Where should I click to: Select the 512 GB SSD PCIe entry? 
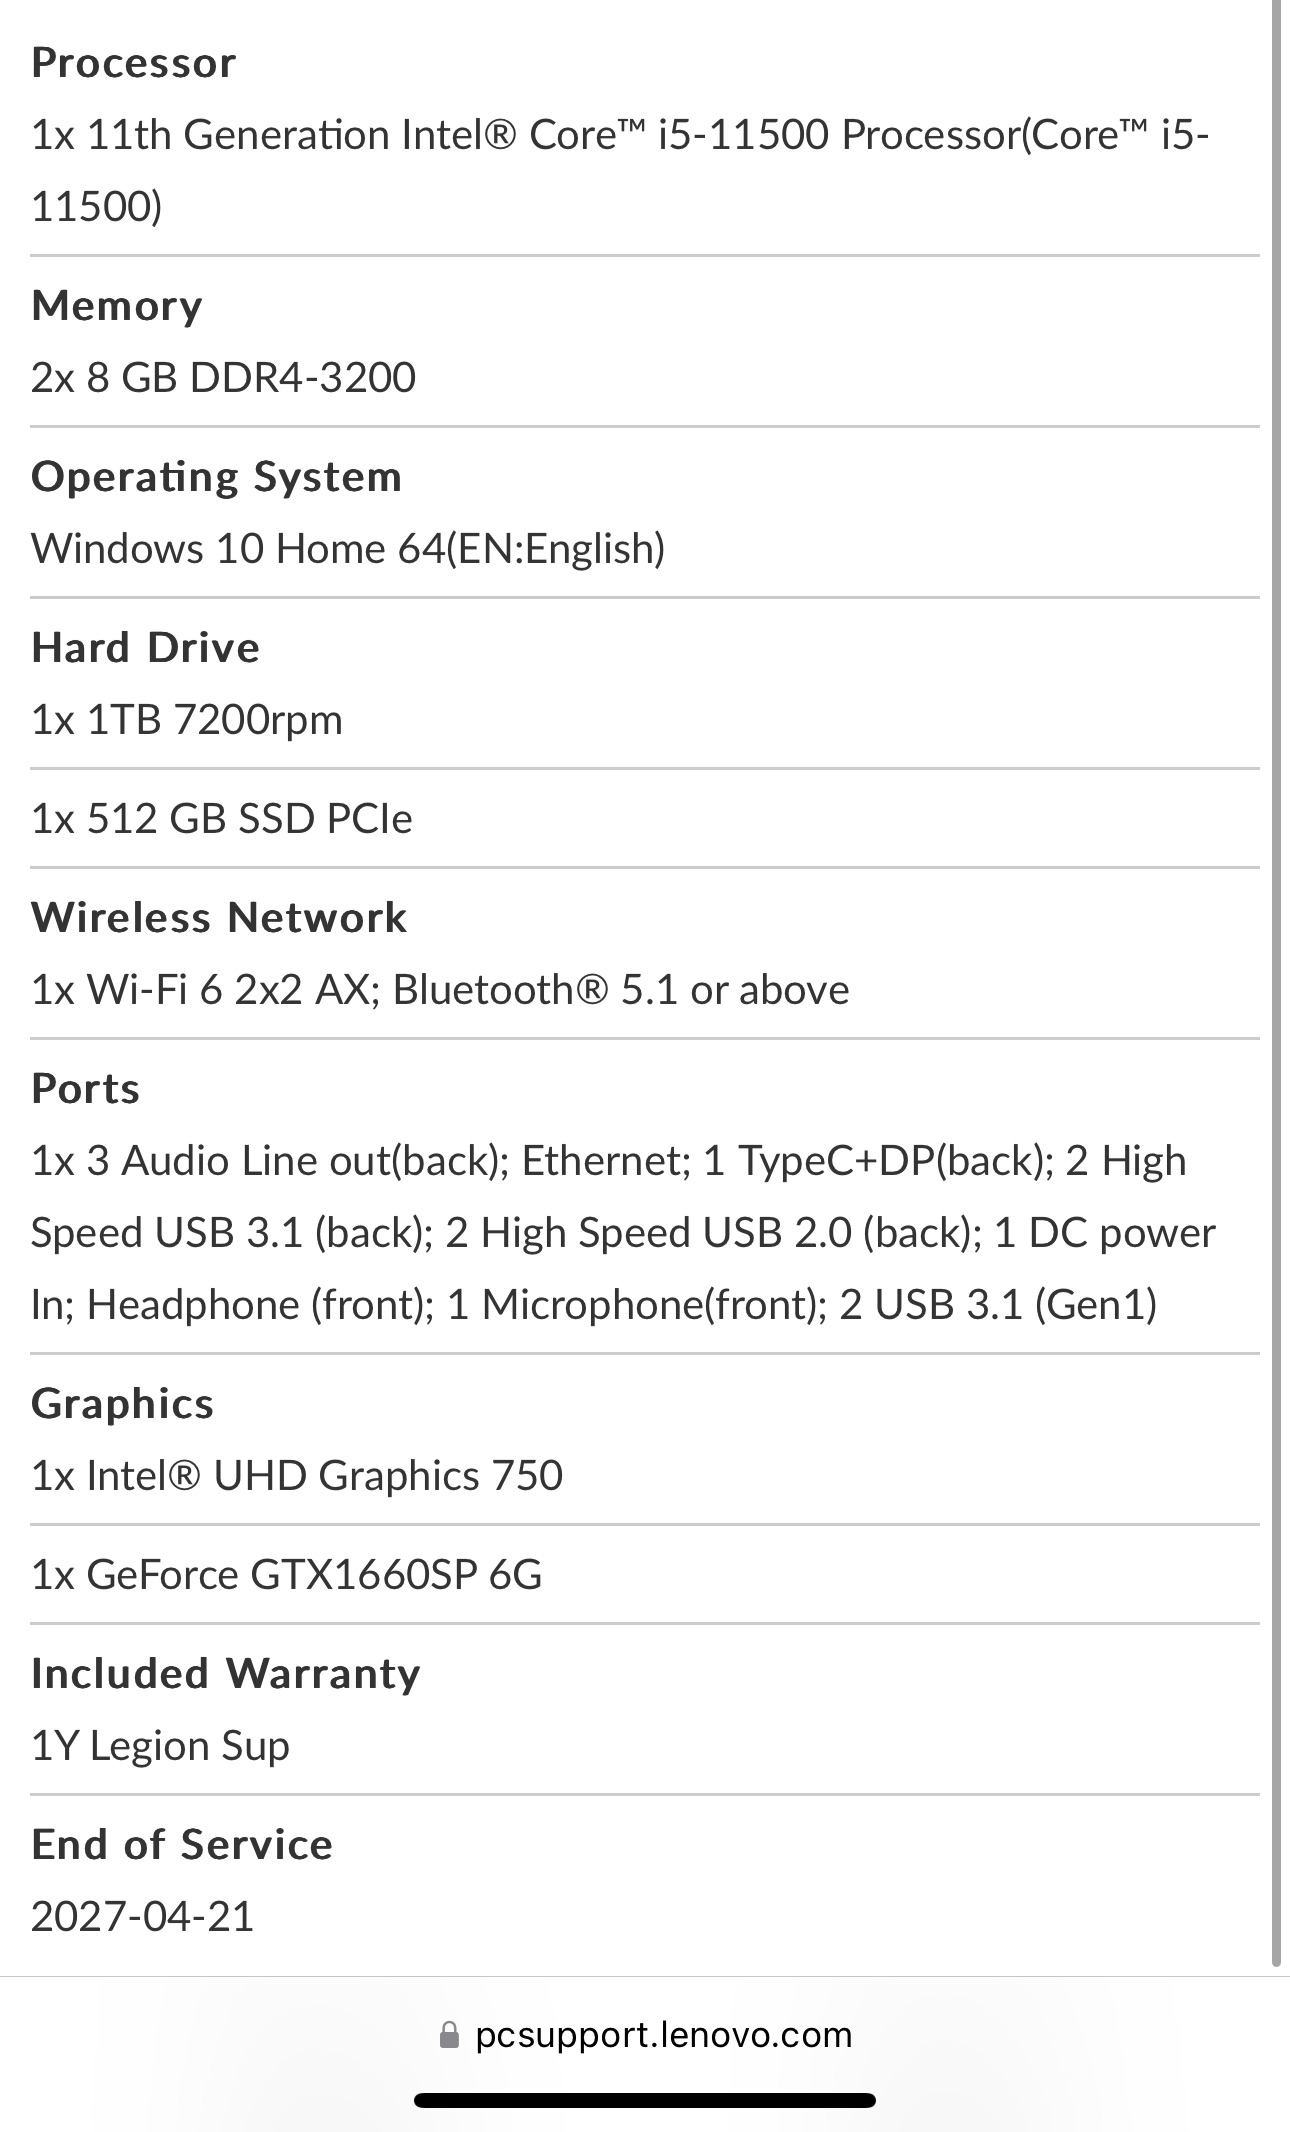click(x=222, y=819)
